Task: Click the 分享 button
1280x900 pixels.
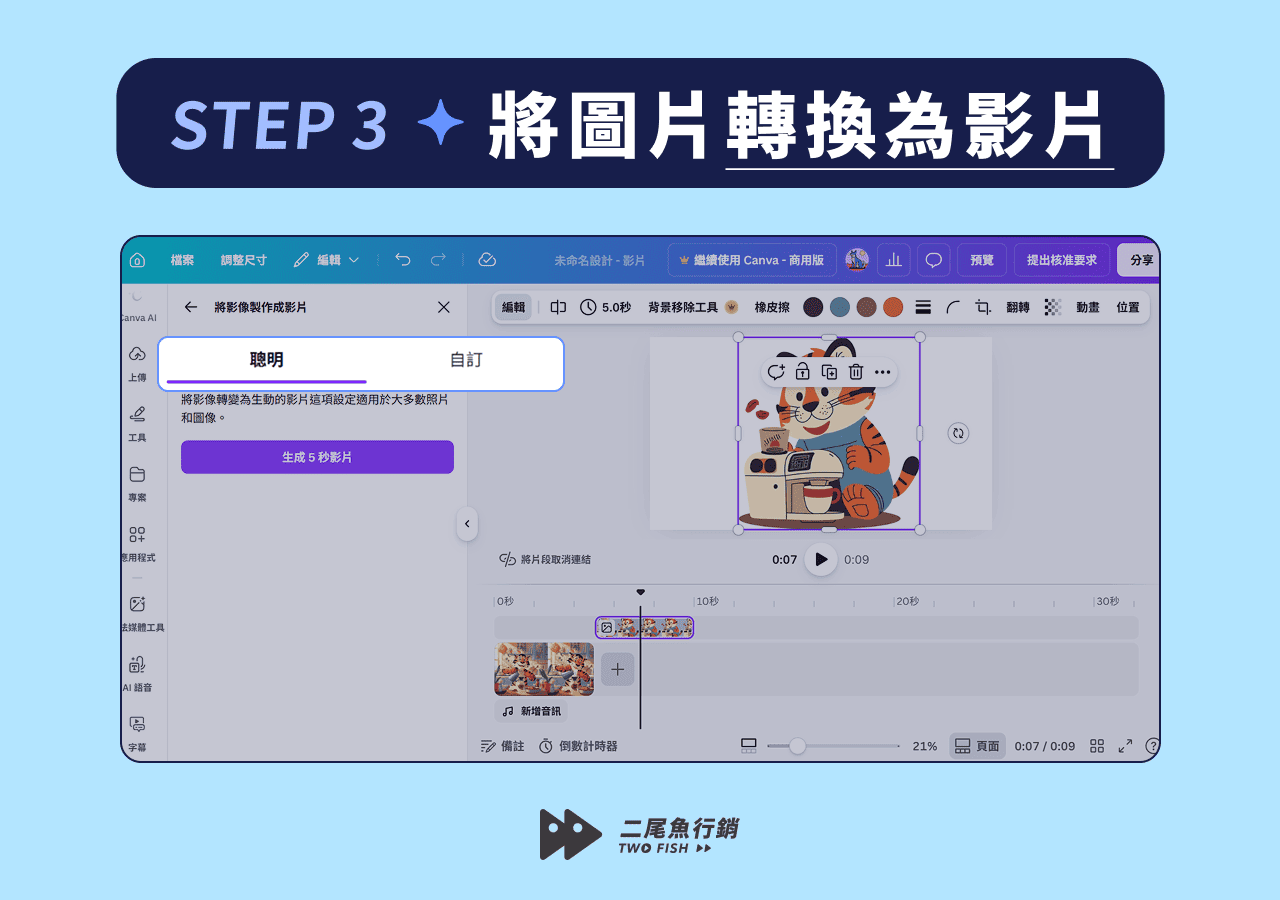Action: point(1140,260)
